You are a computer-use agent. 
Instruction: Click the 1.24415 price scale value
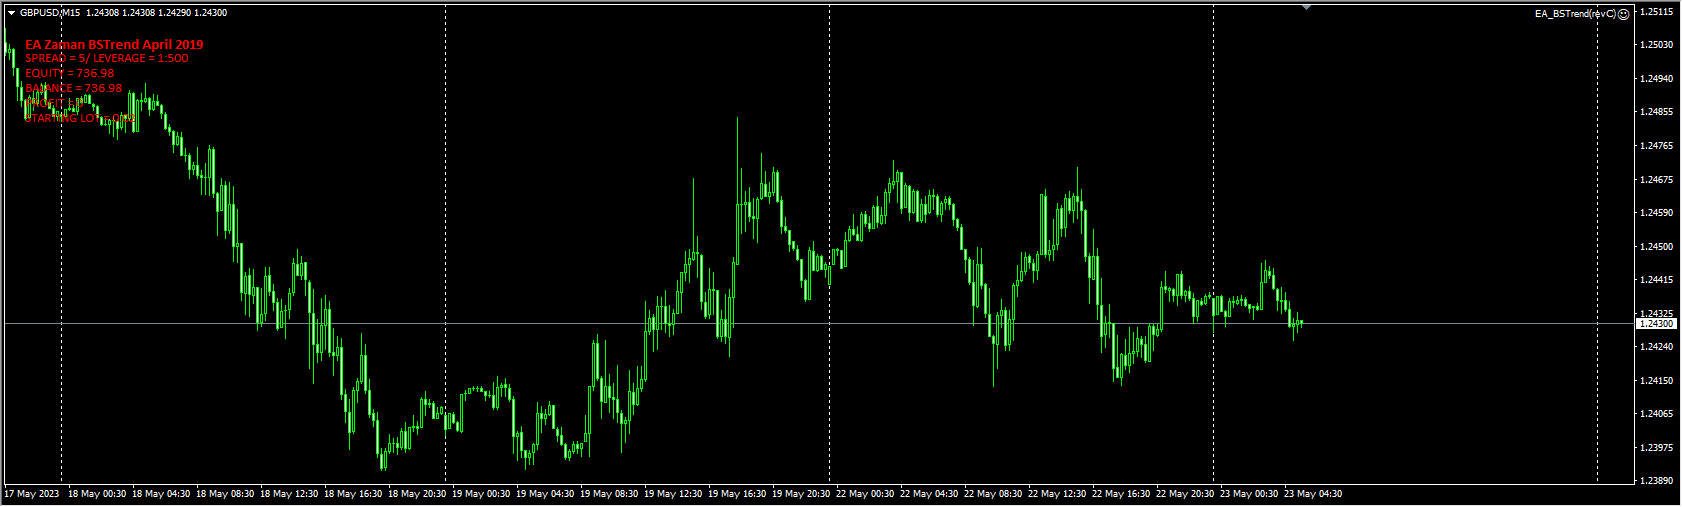1658,280
